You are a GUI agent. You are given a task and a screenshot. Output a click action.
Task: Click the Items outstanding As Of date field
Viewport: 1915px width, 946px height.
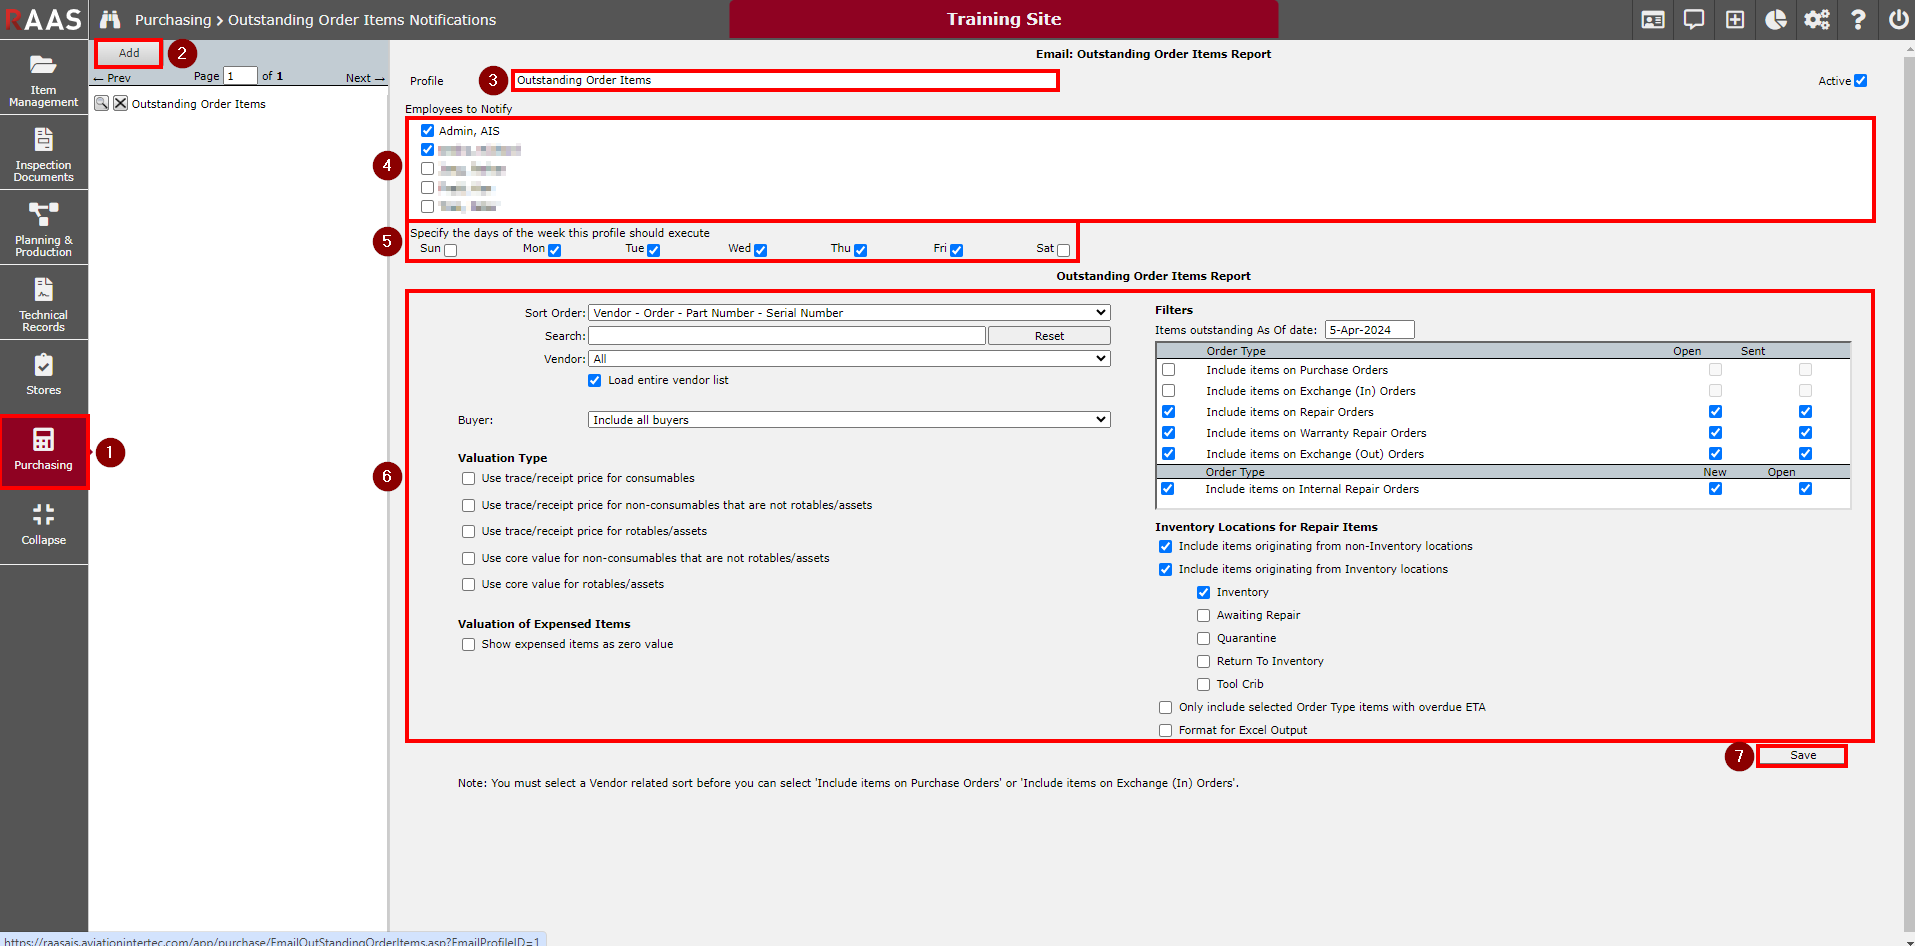tap(1368, 330)
